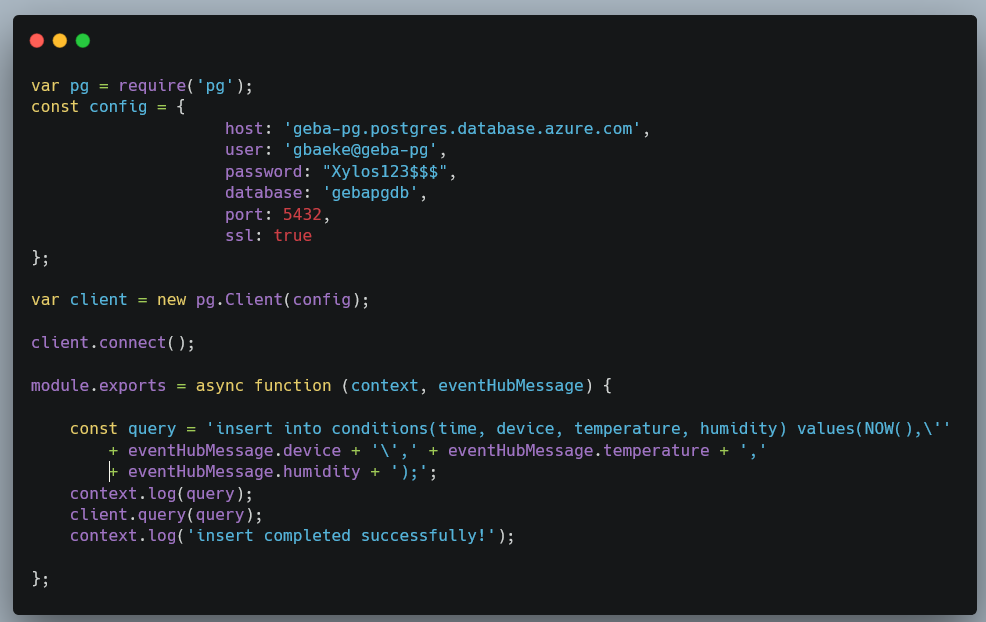Click the host string 'geba-pg.postgres.database.azure.com'
986x622 pixels.
tap(462, 128)
